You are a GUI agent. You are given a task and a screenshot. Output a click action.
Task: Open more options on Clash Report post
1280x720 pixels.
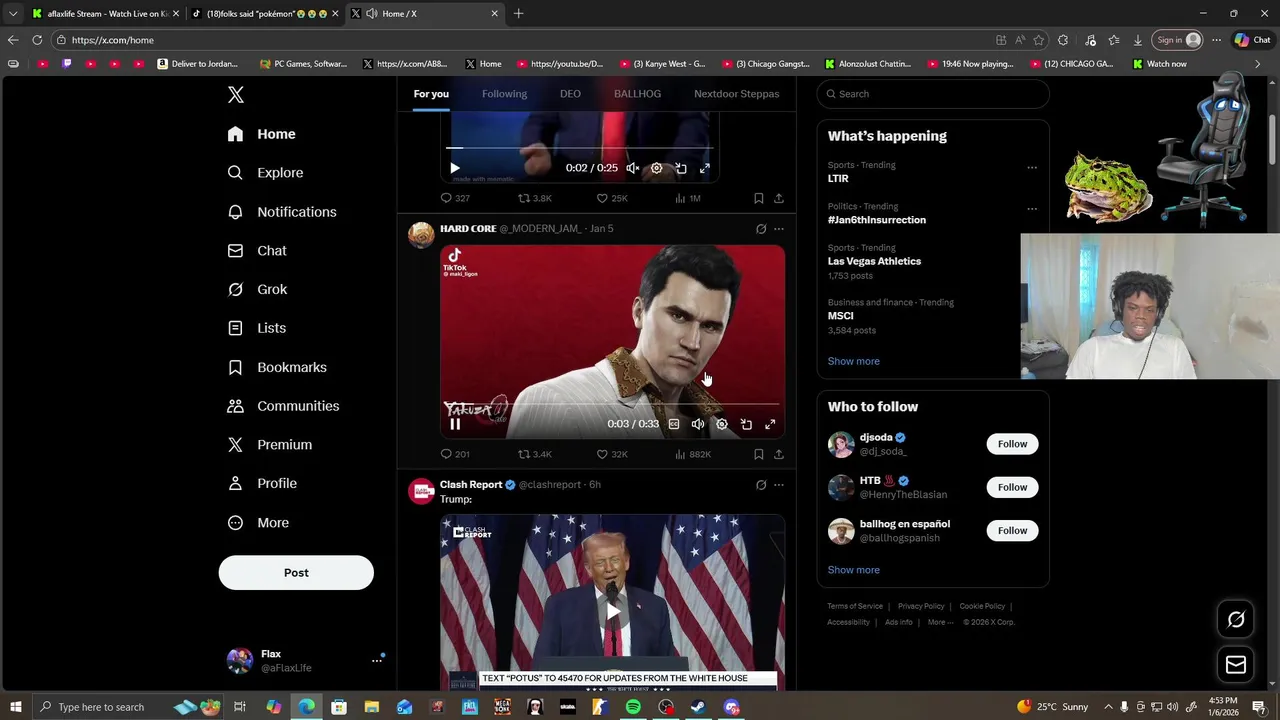[x=779, y=485]
